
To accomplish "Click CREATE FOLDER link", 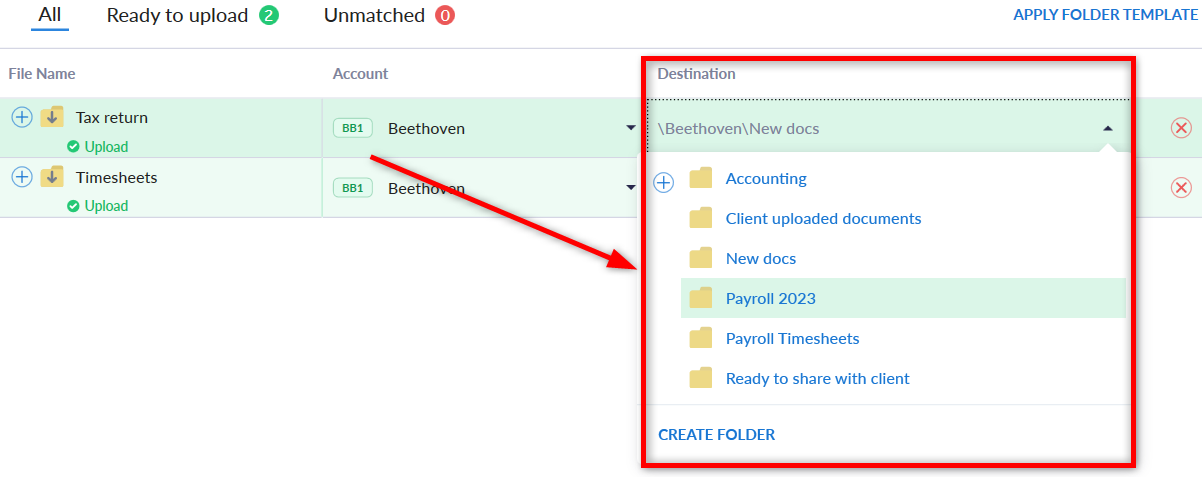I will pos(716,434).
